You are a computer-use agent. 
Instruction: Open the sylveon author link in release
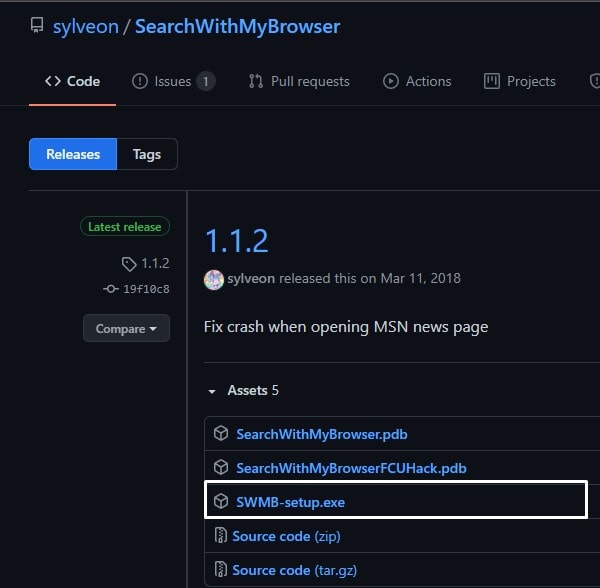pyautogui.click(x=251, y=279)
